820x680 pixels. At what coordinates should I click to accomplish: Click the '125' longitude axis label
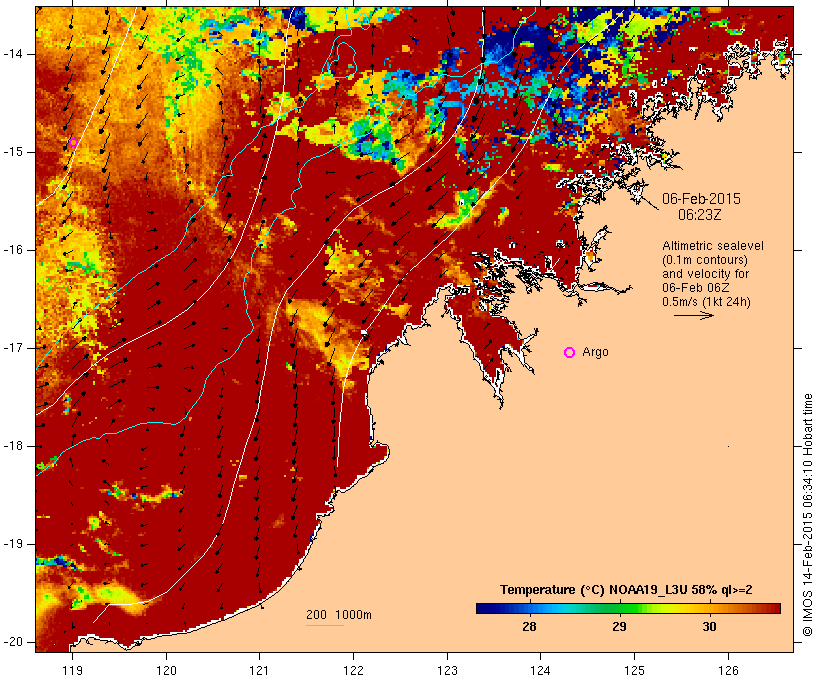(634, 670)
